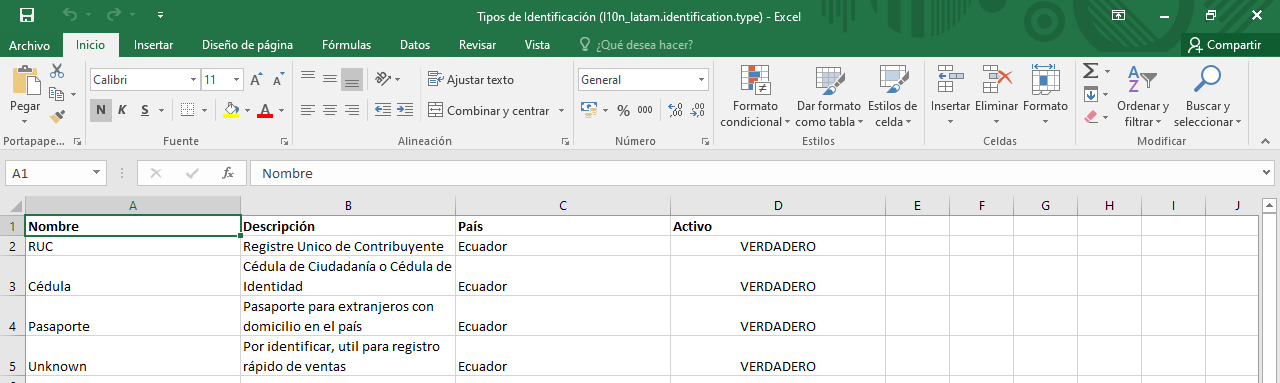Image resolution: width=1280 pixels, height=383 pixels.
Task: Click the cell borders icon
Action: pos(188,110)
